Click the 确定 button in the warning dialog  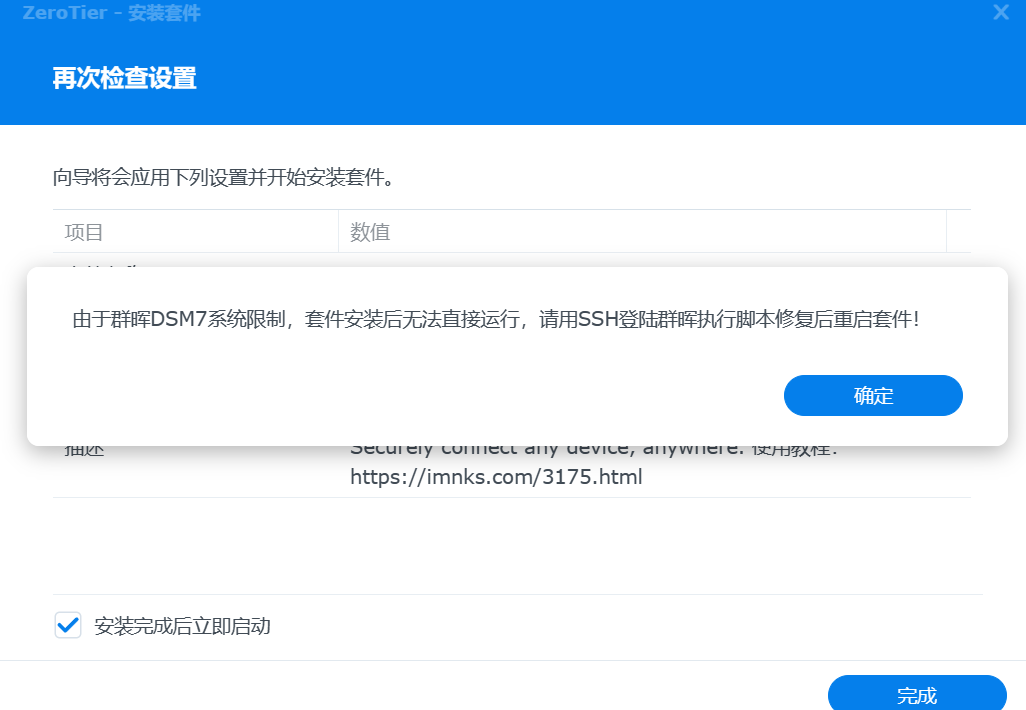coord(873,396)
